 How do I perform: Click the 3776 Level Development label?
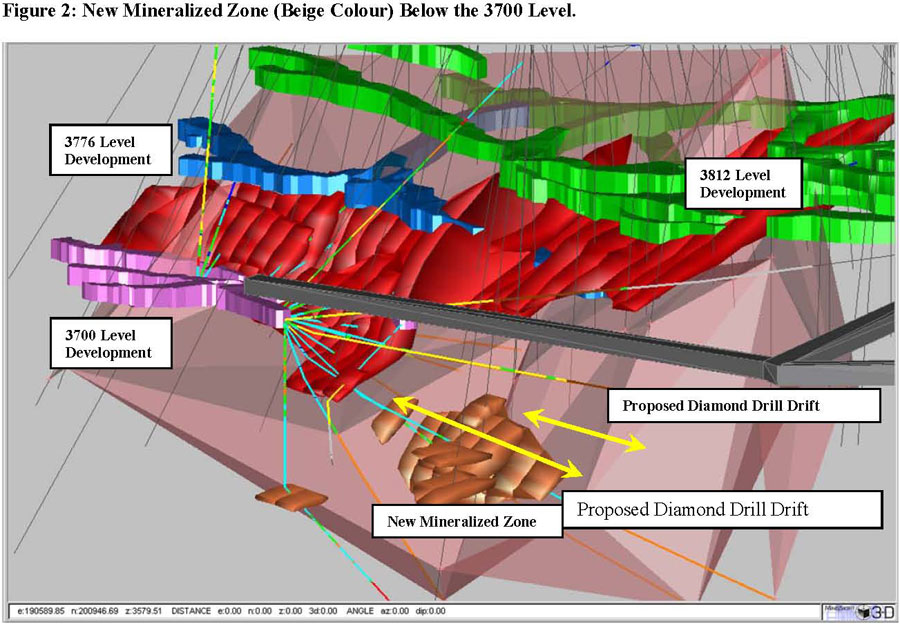pos(101,151)
